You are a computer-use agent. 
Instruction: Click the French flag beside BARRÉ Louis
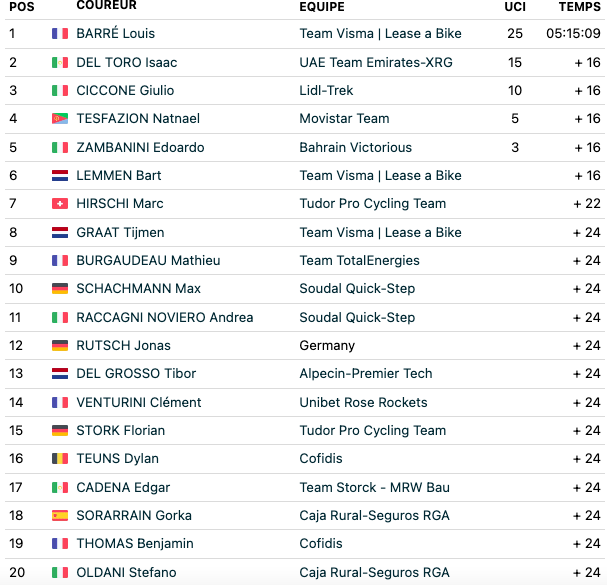point(60,33)
